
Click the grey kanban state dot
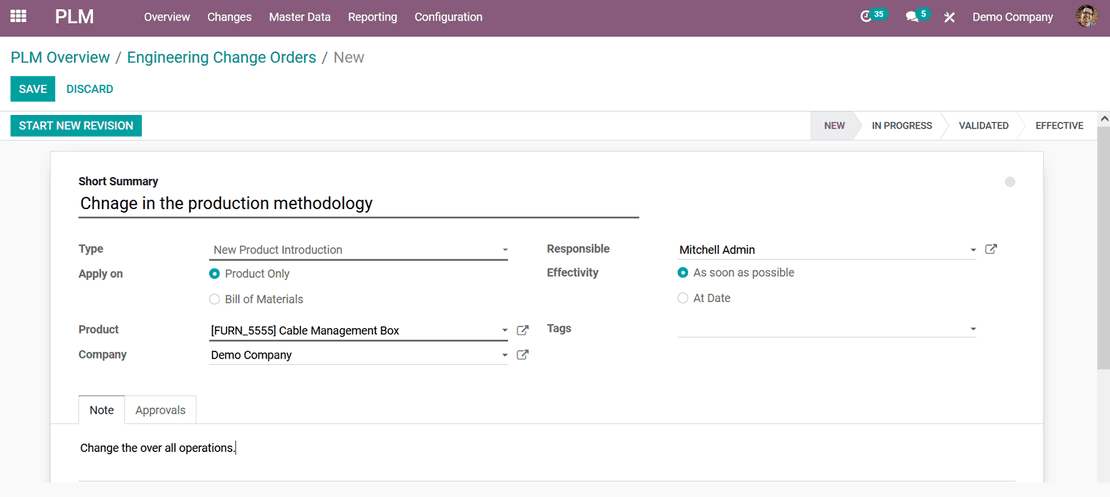click(1010, 182)
